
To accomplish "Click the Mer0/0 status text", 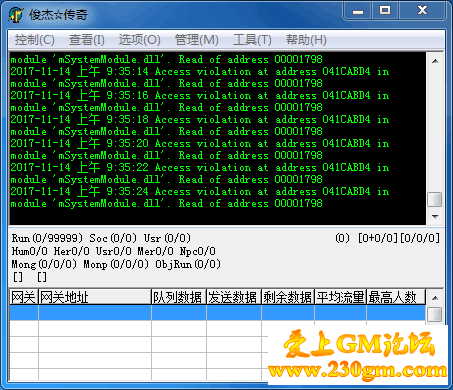I will click(x=156, y=251).
